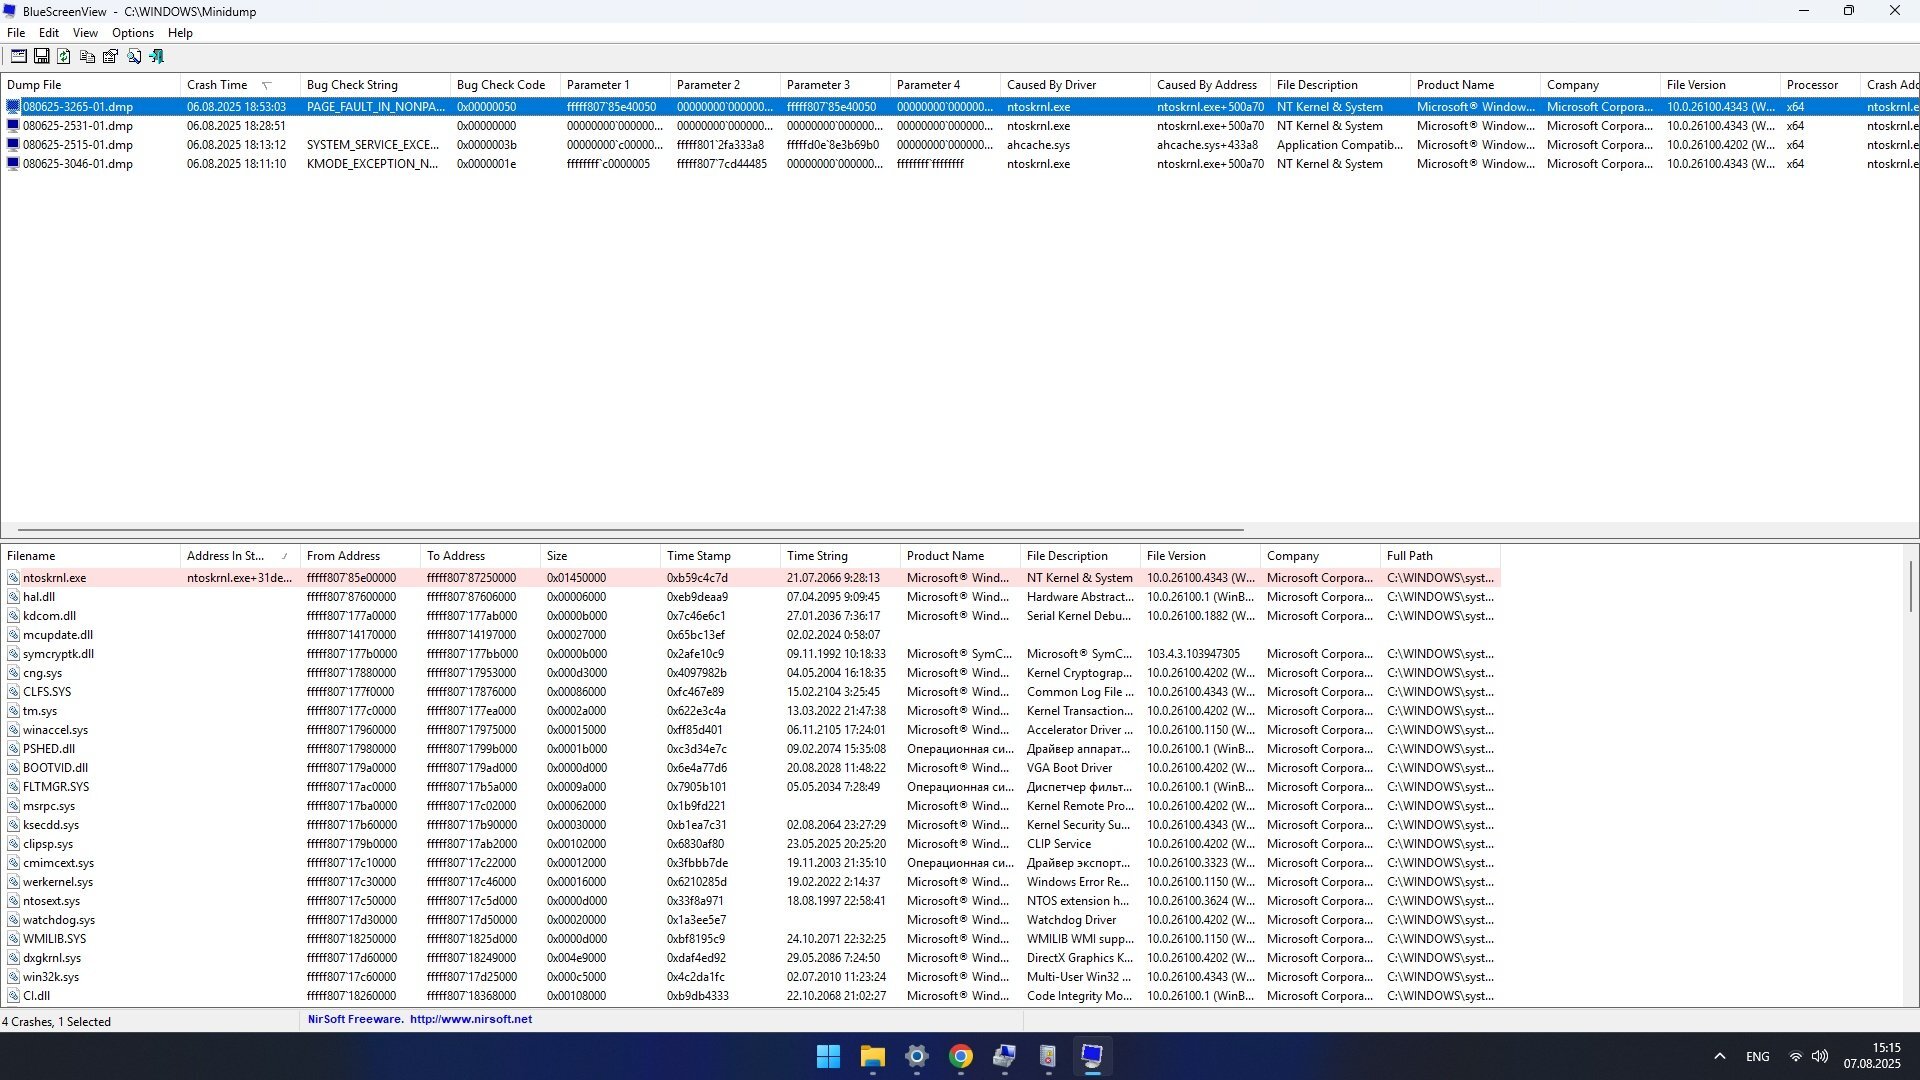
Task: Select the mcupdate.dll driver row
Action: click(750, 635)
